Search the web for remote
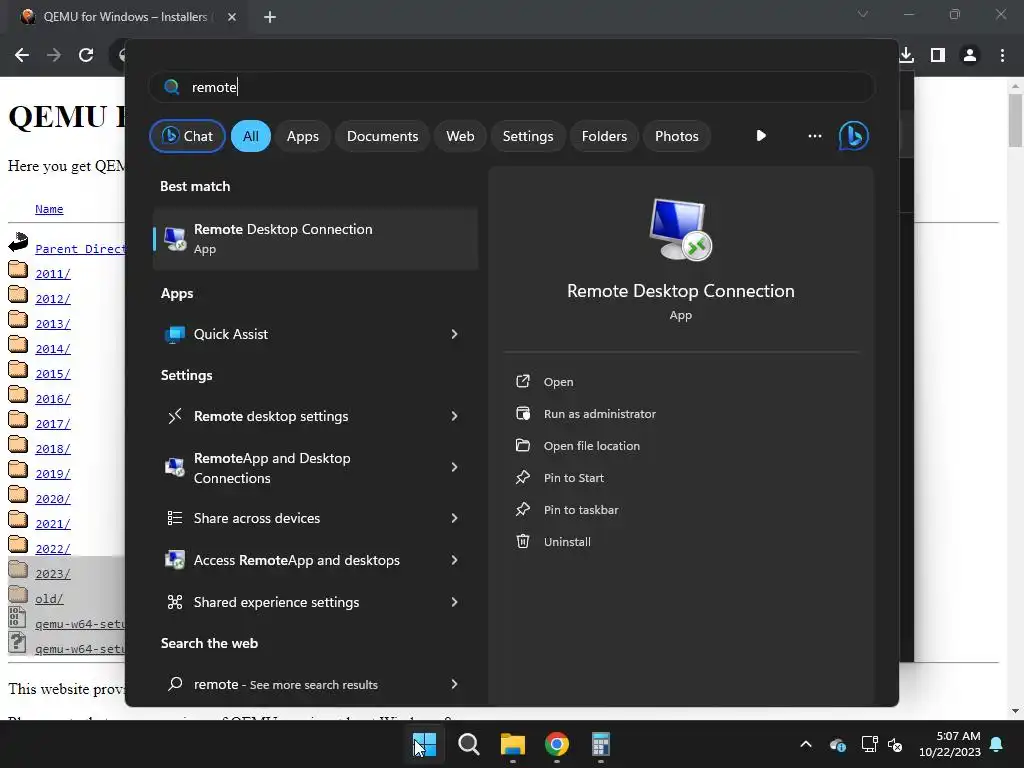1024x768 pixels. click(x=315, y=684)
